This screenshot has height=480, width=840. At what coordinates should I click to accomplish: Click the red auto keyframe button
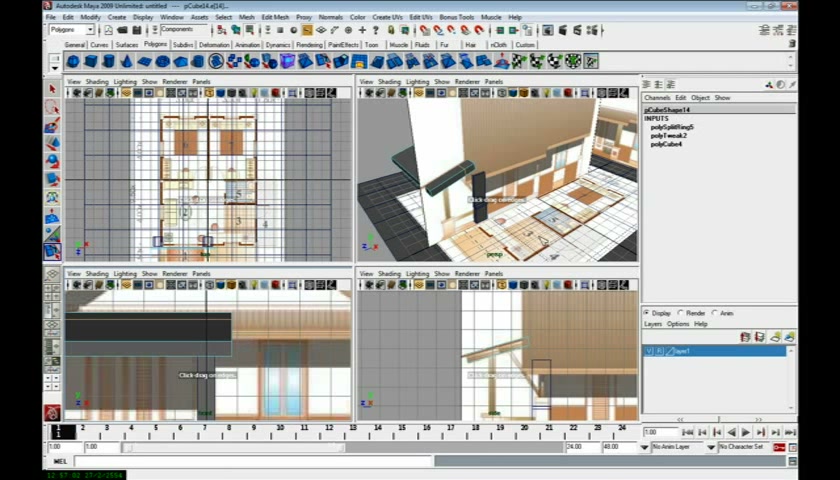(x=779, y=447)
